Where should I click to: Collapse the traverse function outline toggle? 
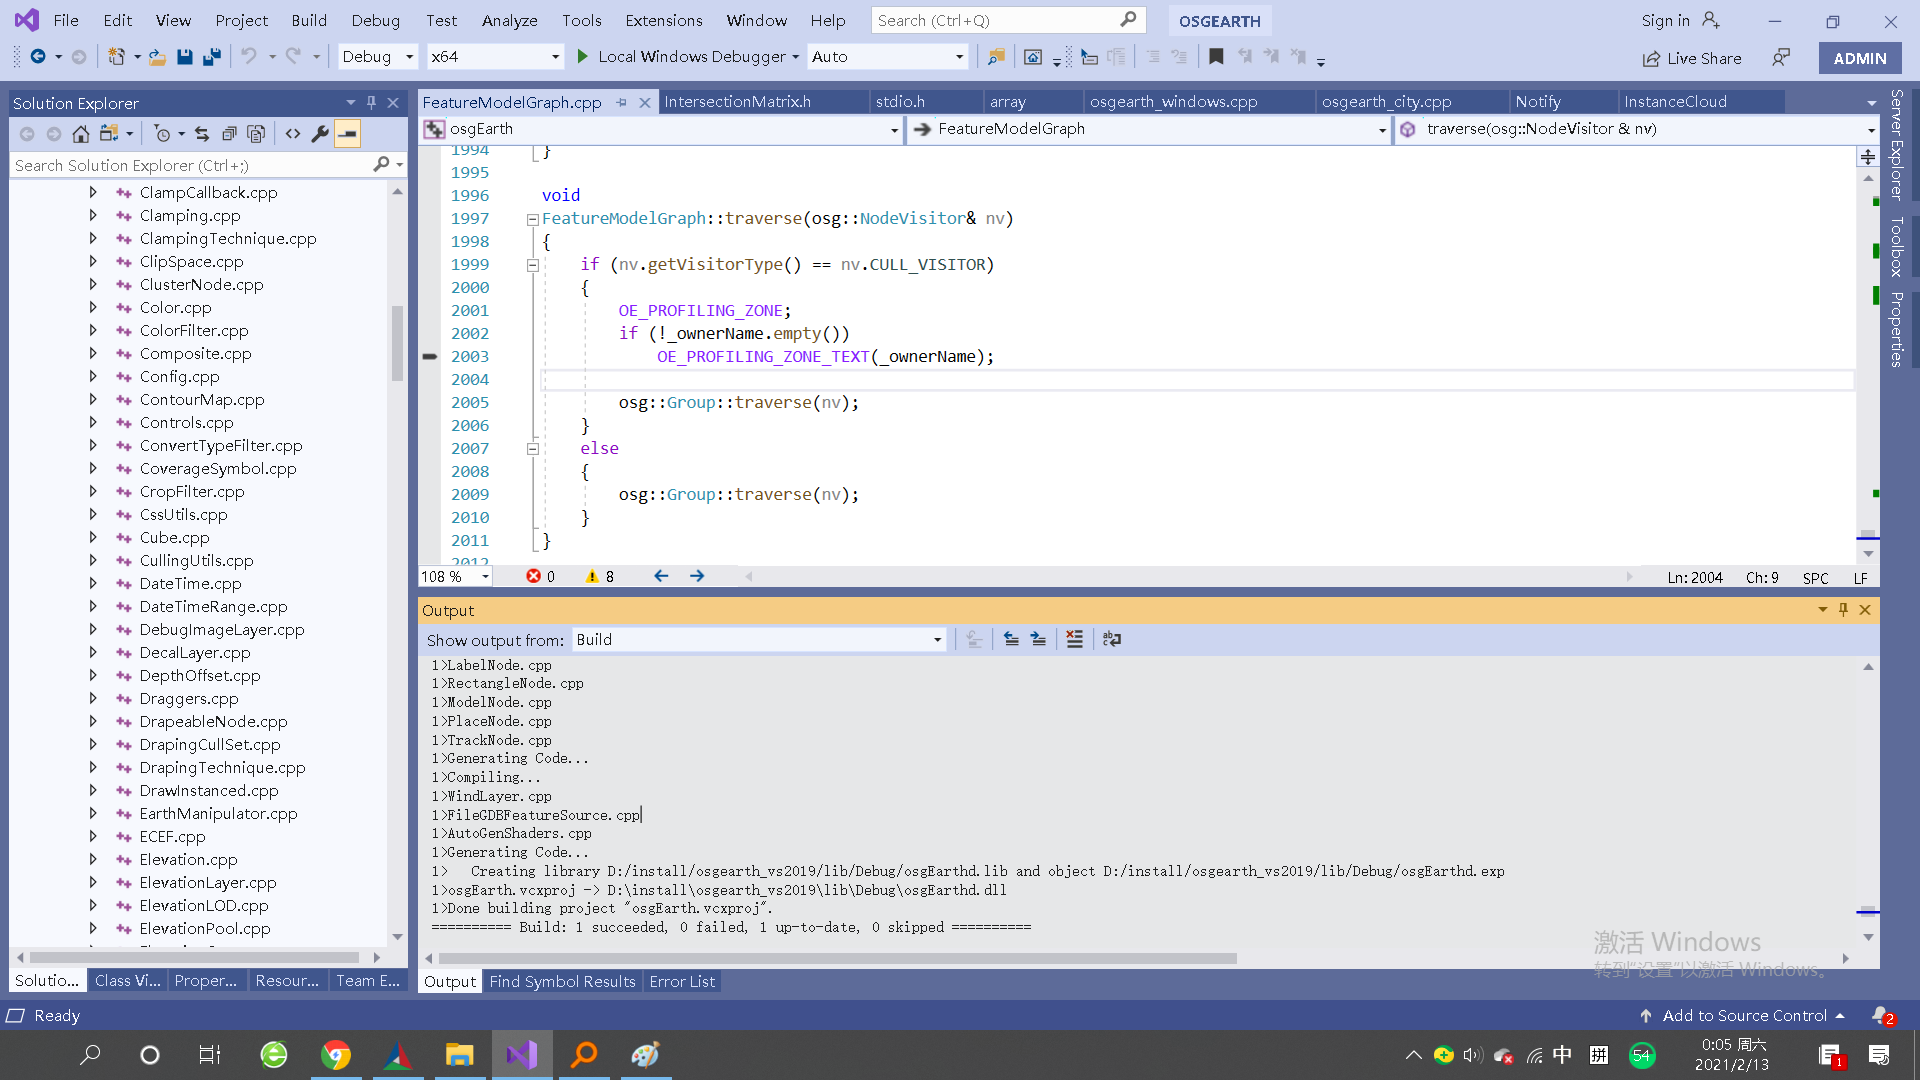tap(533, 219)
